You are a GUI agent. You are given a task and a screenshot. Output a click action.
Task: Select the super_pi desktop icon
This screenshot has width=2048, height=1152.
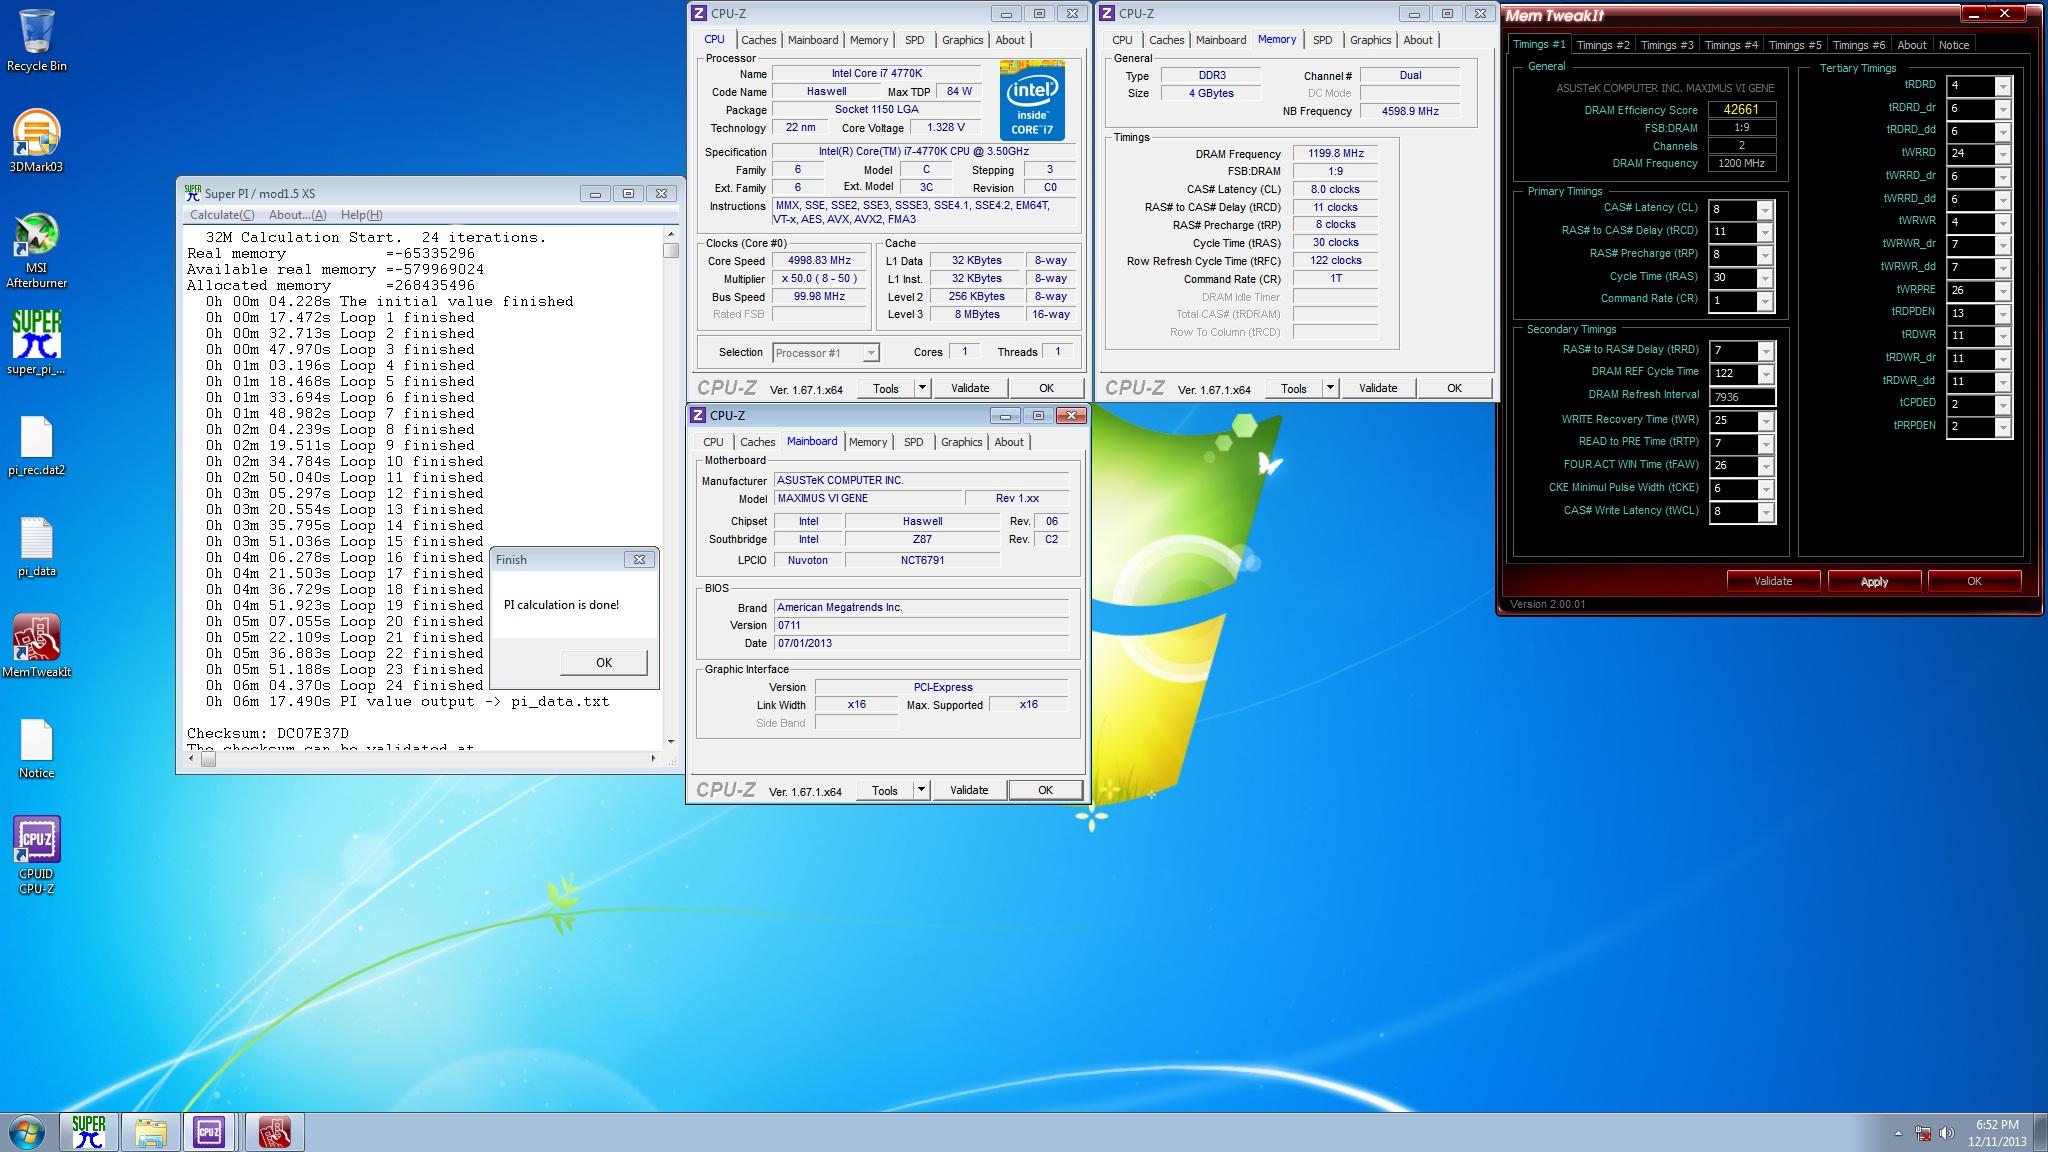click(x=36, y=343)
